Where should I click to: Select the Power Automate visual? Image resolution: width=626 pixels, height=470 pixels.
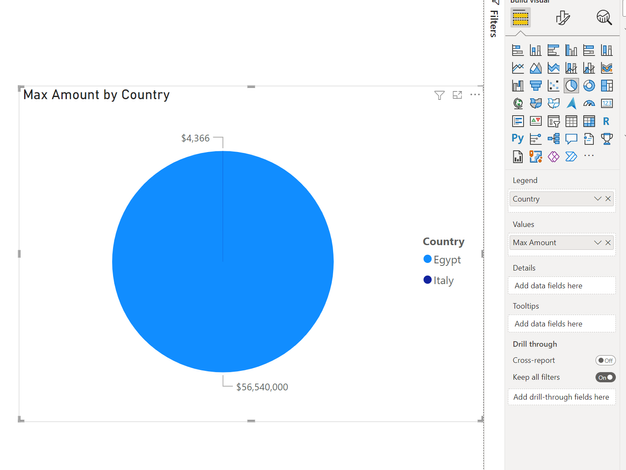(x=571, y=157)
